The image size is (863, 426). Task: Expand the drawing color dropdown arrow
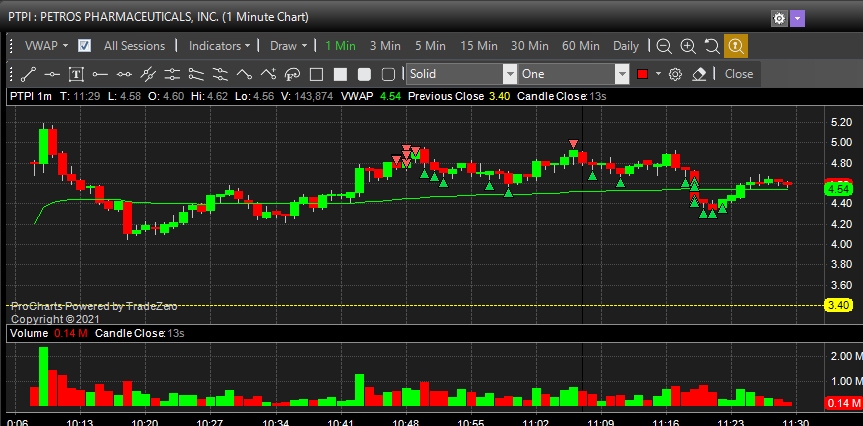click(658, 74)
